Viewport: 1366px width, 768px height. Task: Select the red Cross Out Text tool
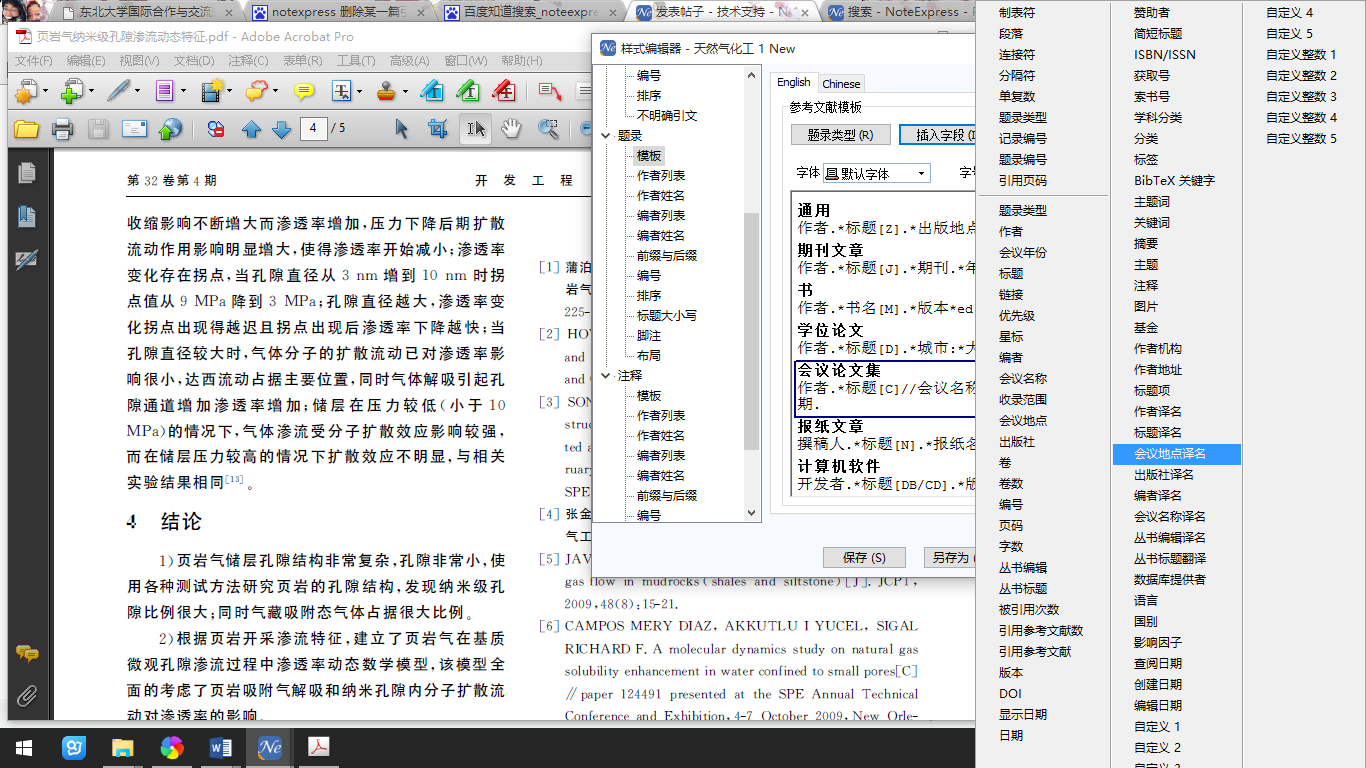point(505,91)
